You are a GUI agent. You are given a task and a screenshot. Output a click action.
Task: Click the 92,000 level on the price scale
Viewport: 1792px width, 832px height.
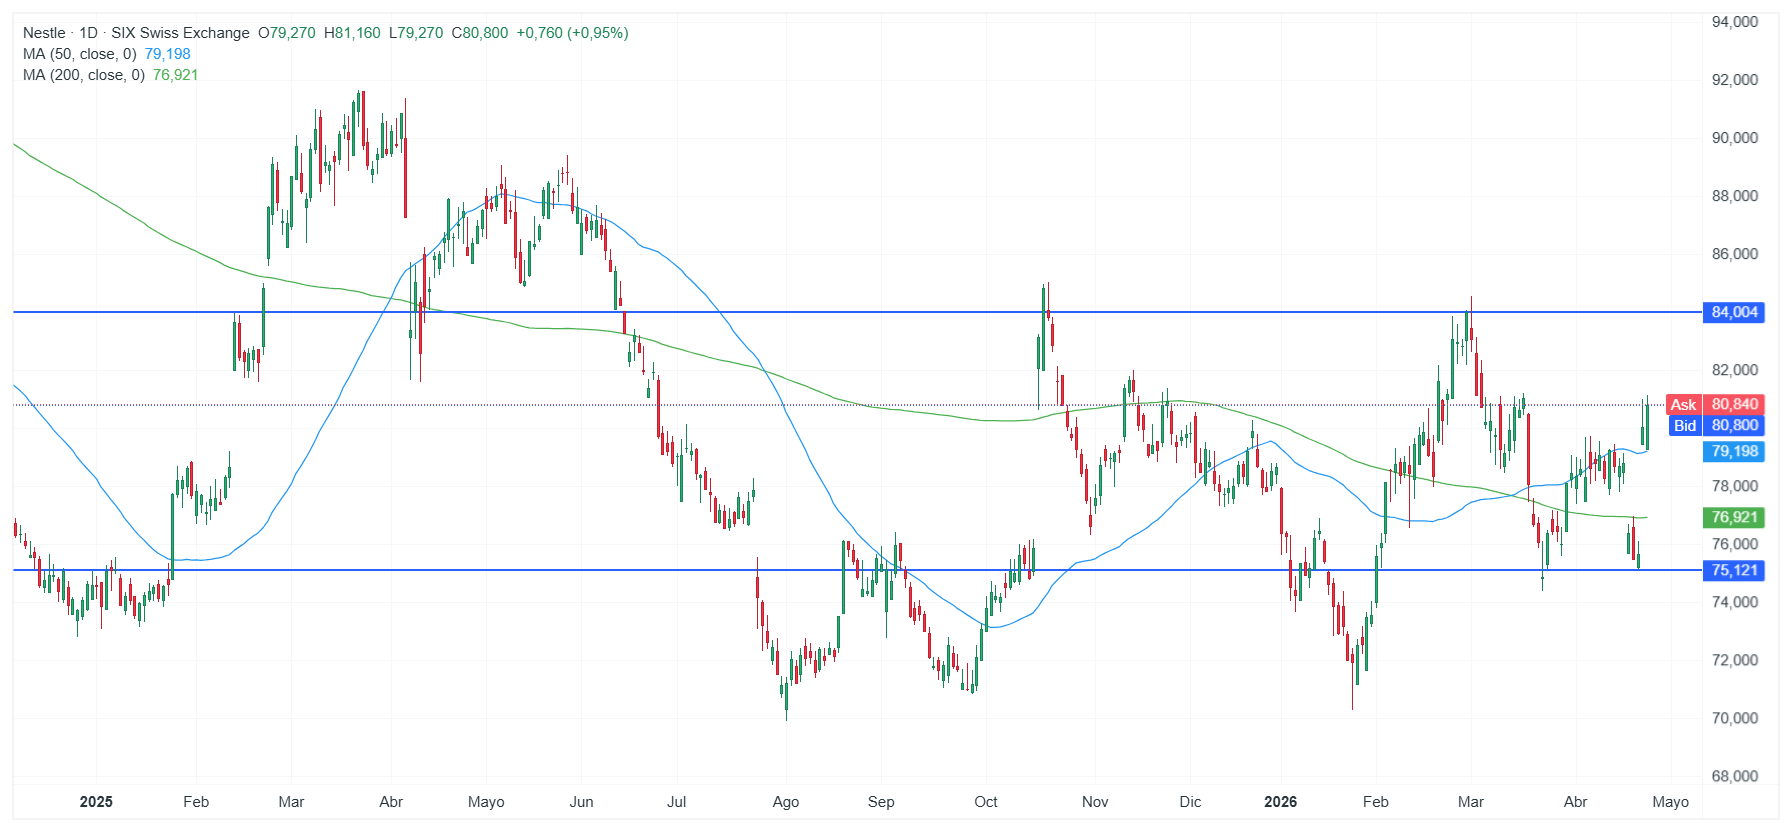1734,80
